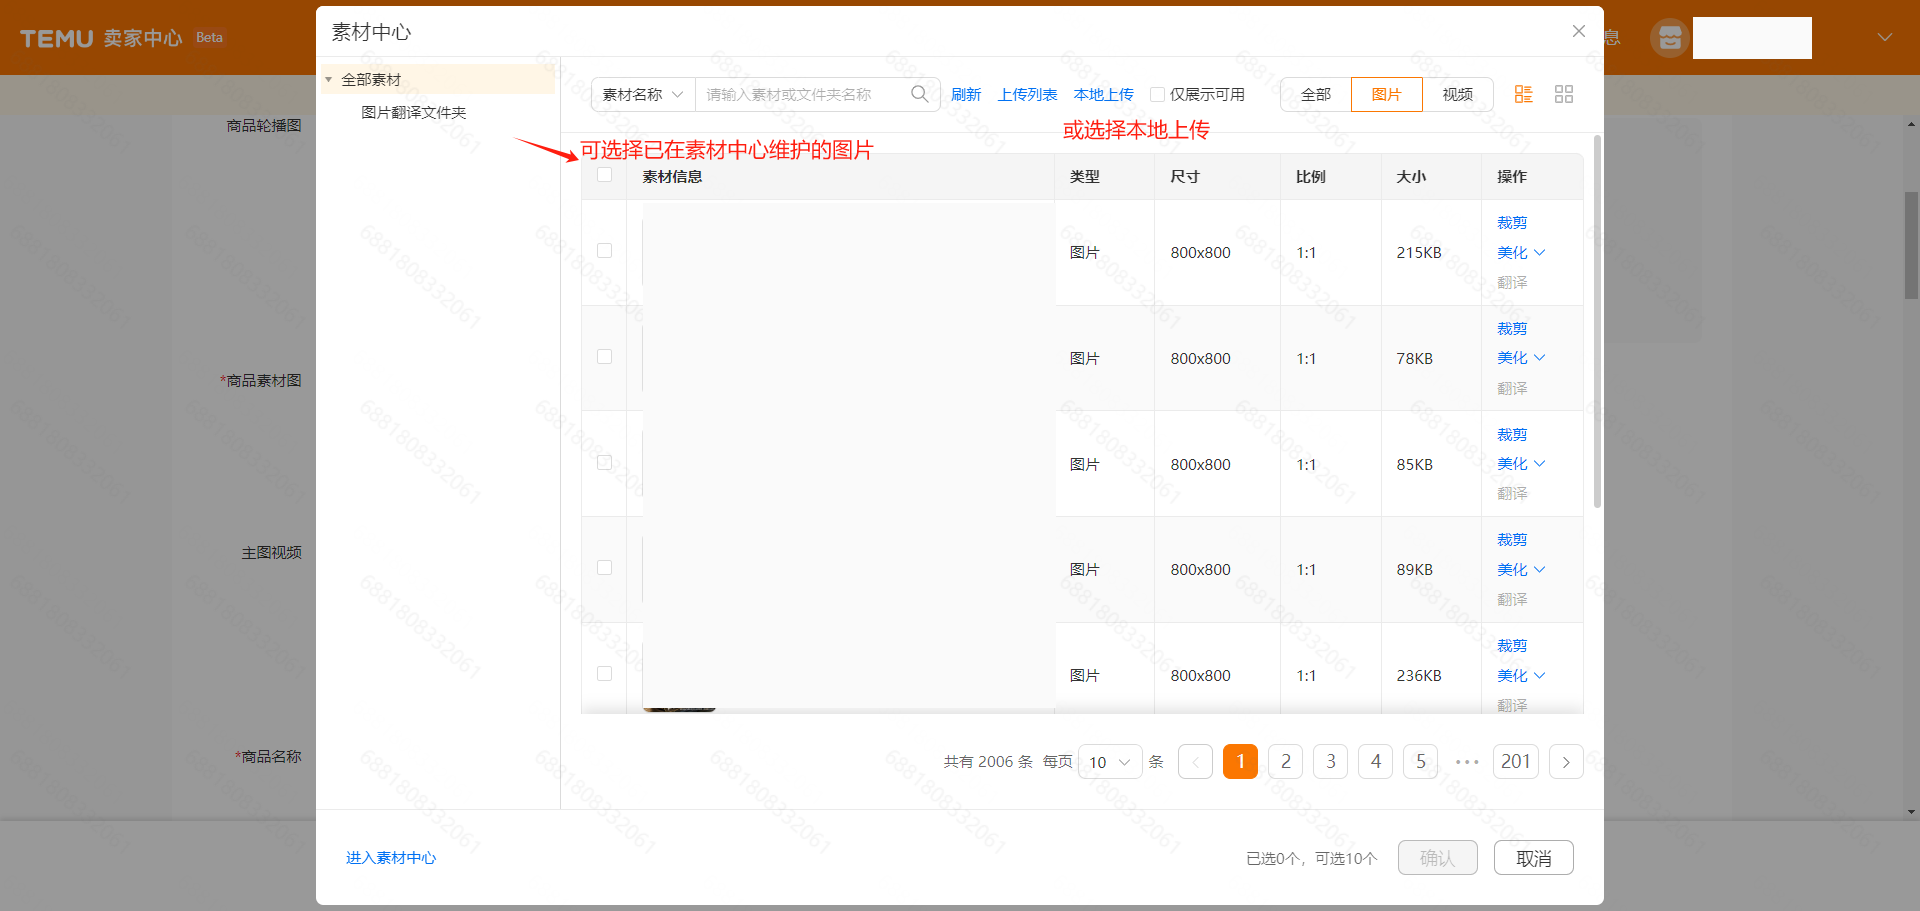Switch to the 视频 tab

pyautogui.click(x=1457, y=94)
